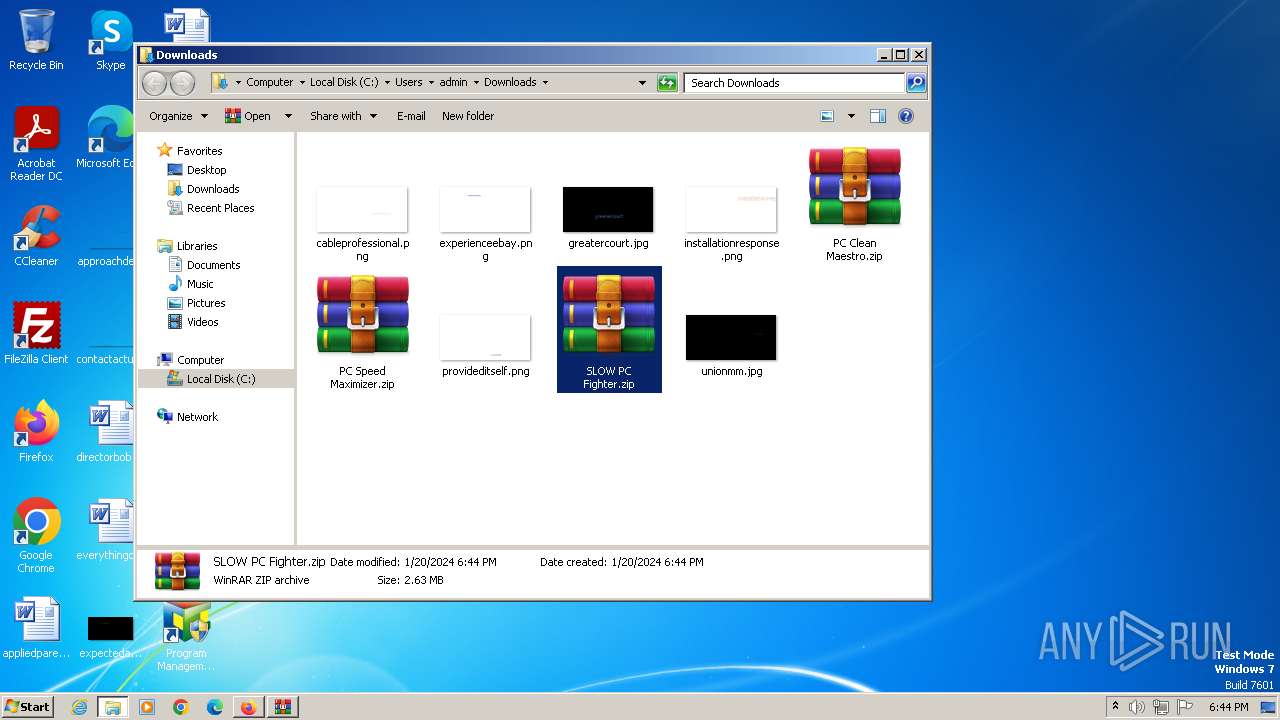Click the Explorer Back navigation button

click(x=154, y=83)
